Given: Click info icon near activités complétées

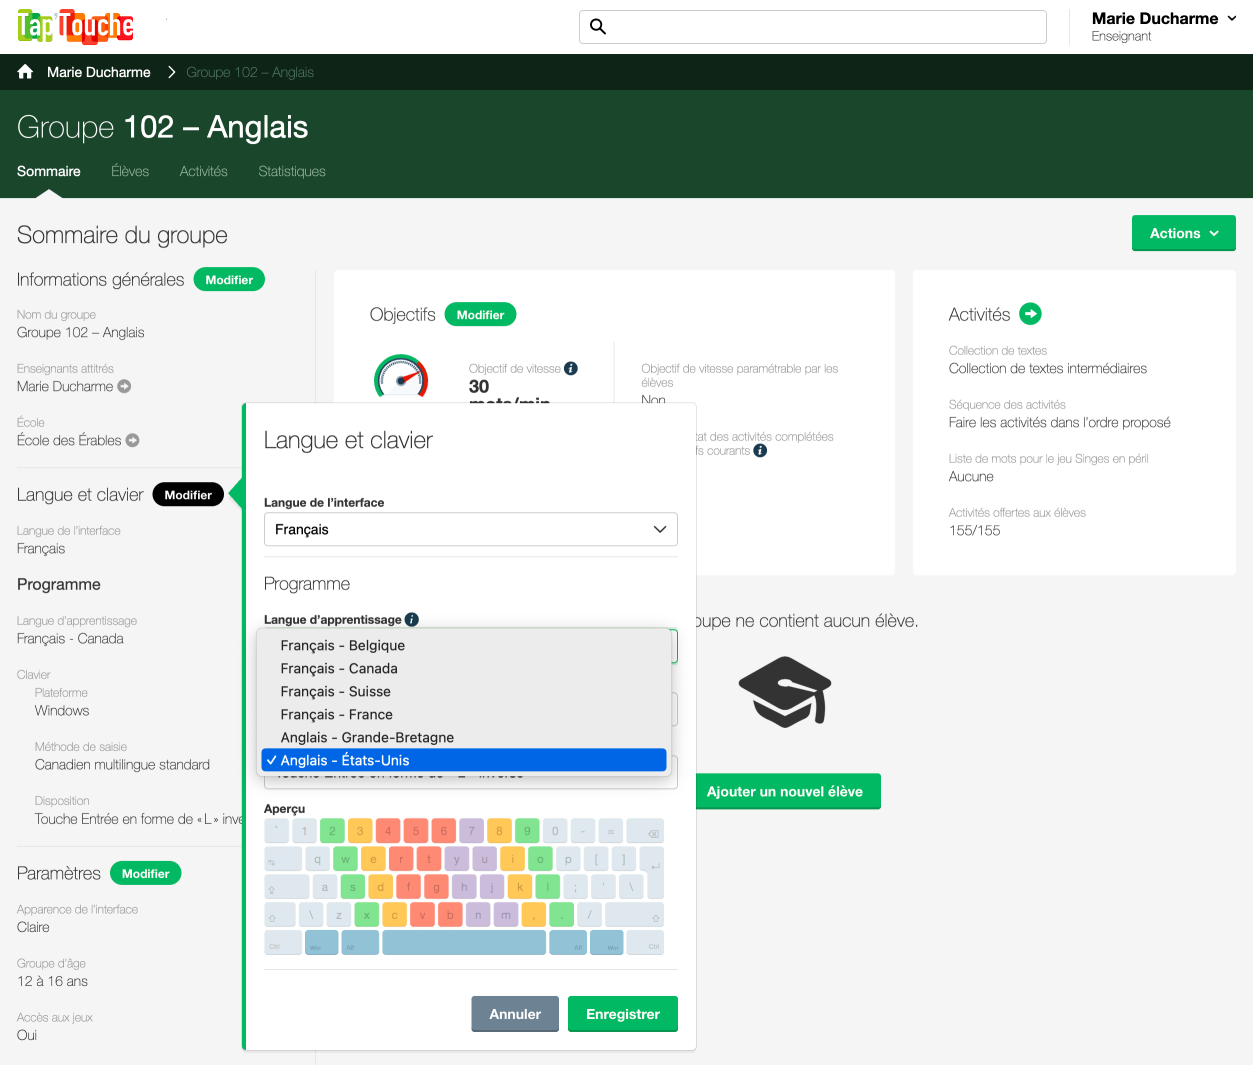Looking at the screenshot, I should [760, 450].
